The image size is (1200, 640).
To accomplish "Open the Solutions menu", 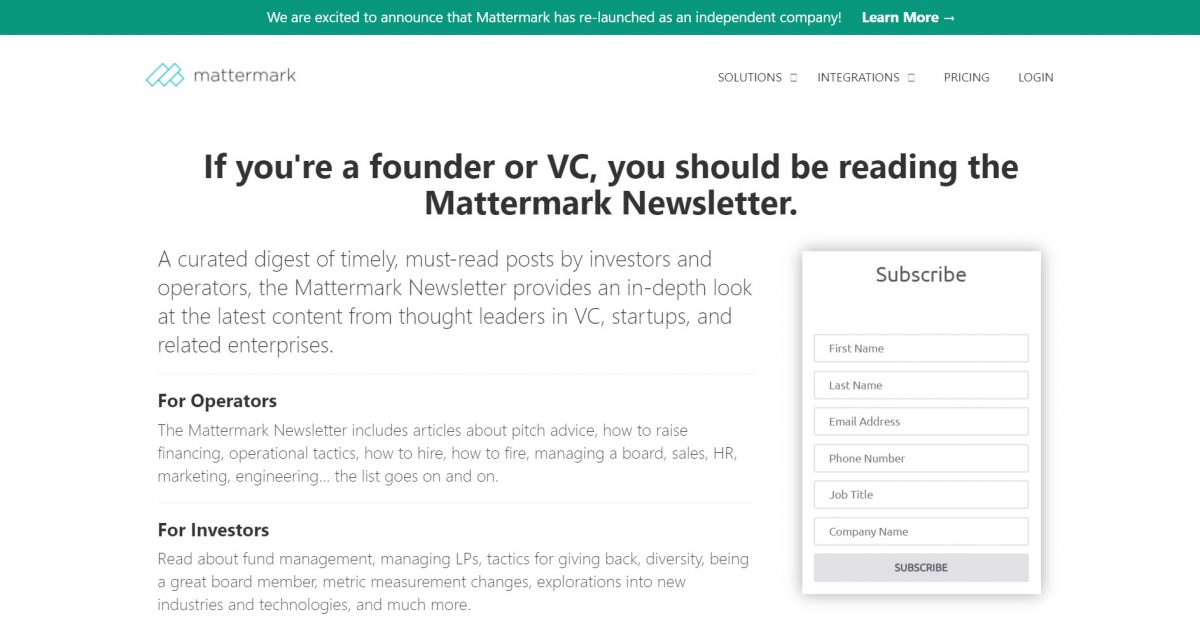I will click(x=750, y=77).
